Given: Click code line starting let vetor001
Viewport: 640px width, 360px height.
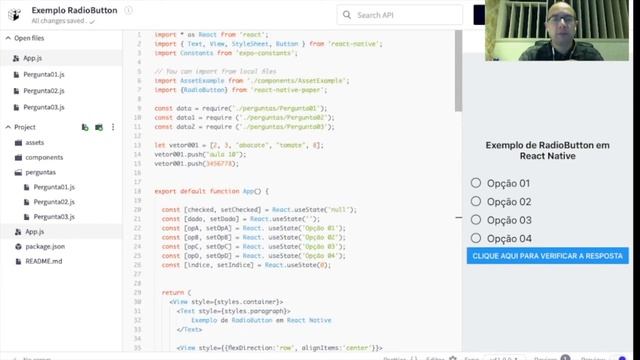Looking at the screenshot, I should pos(239,145).
